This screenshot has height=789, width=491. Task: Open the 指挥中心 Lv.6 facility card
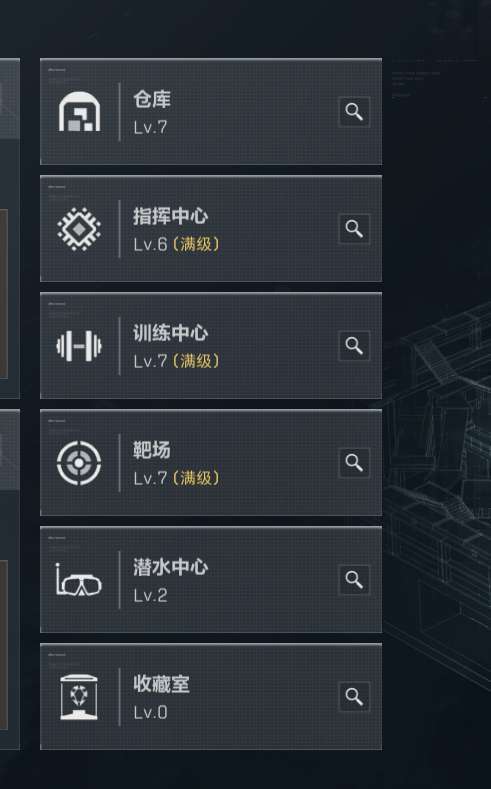(211, 228)
